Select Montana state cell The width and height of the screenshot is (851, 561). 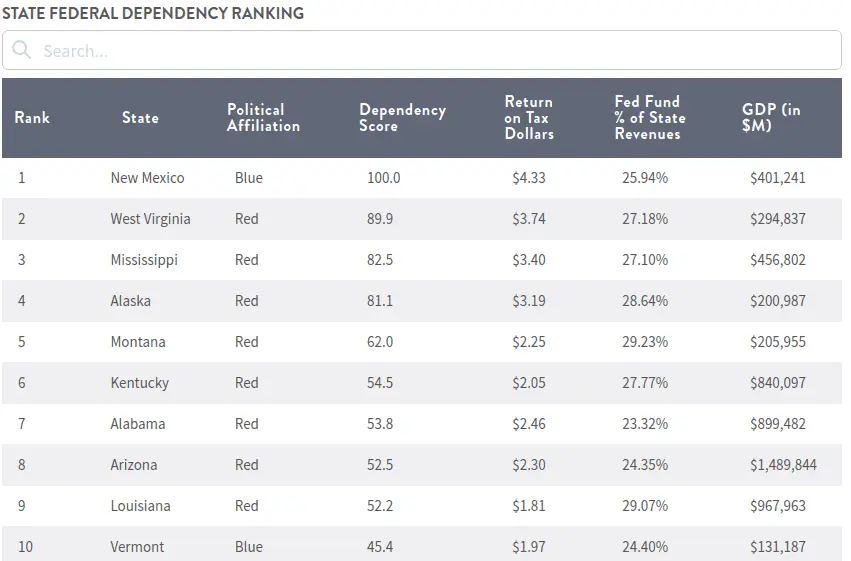138,342
